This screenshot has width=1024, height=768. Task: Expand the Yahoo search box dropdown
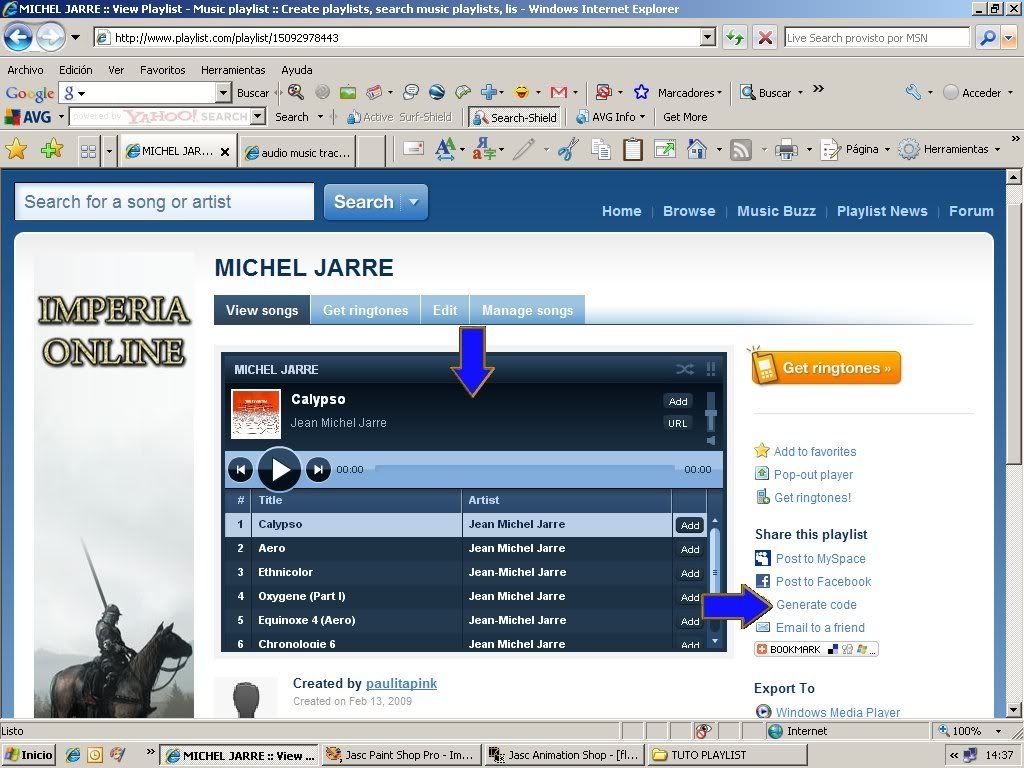258,117
